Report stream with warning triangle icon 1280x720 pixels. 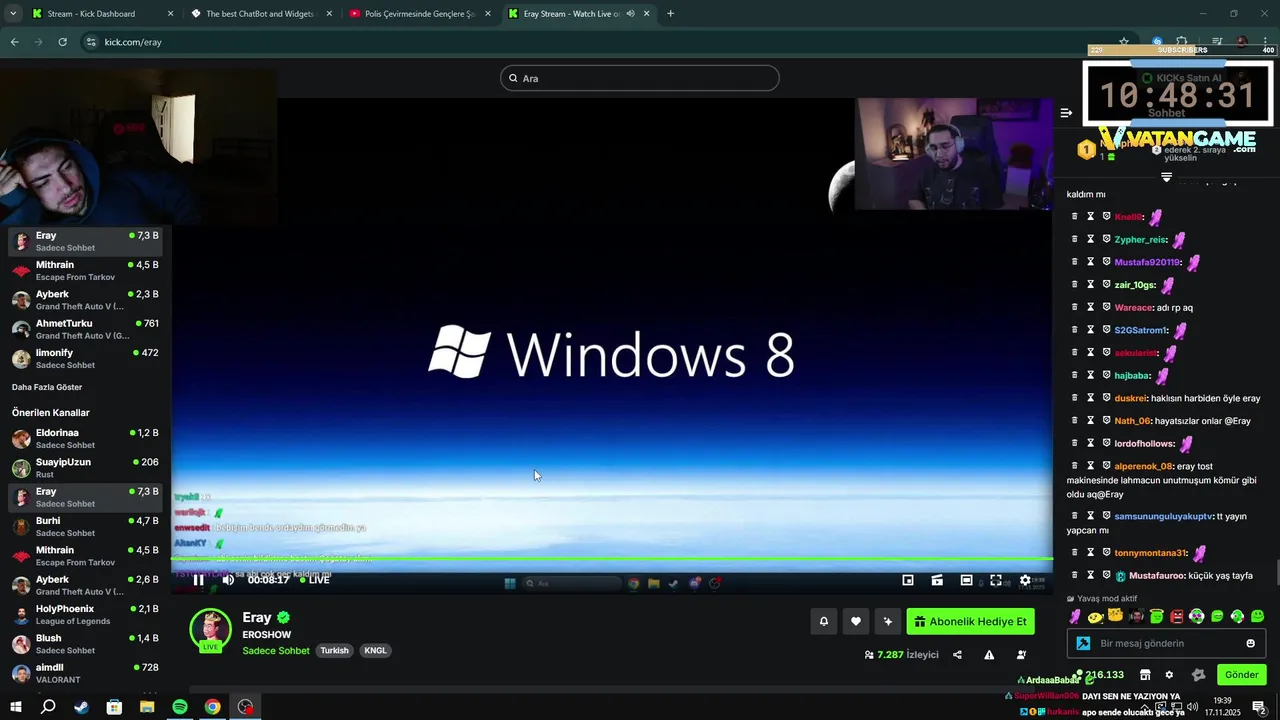tap(989, 655)
